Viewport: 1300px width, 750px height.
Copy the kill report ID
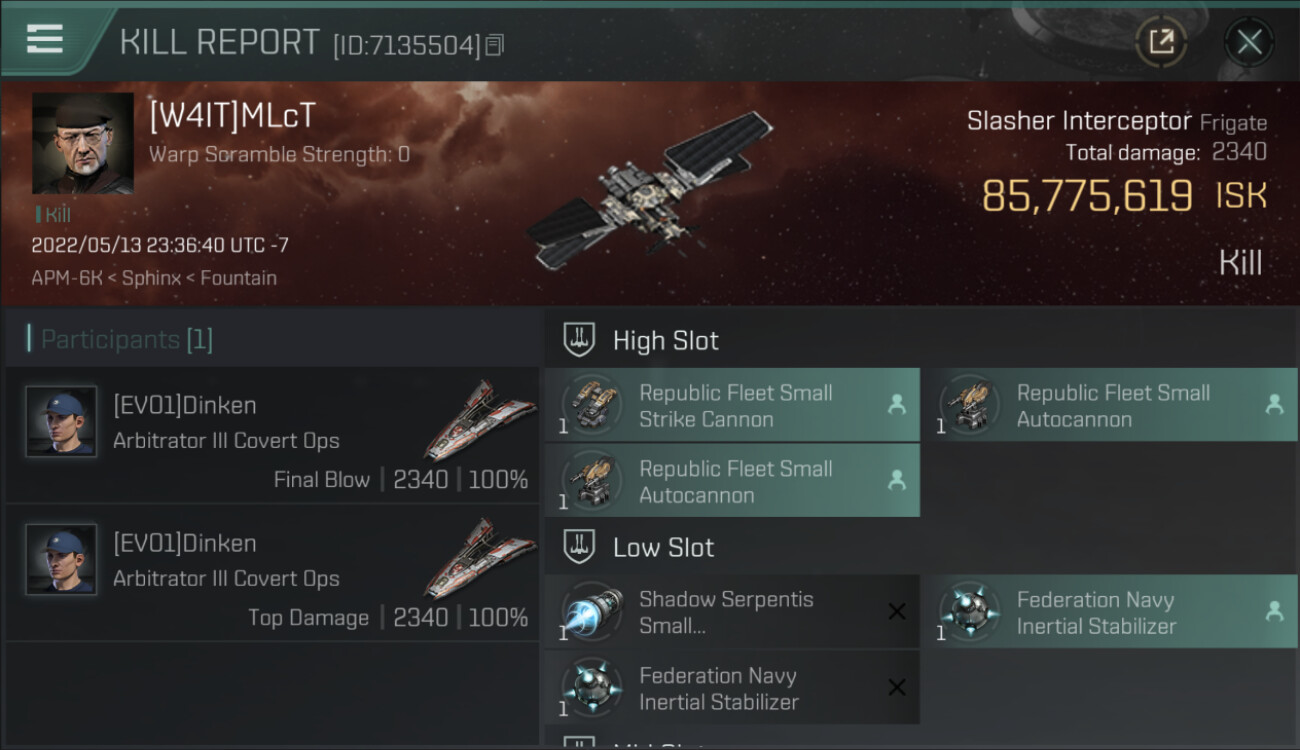(x=495, y=45)
